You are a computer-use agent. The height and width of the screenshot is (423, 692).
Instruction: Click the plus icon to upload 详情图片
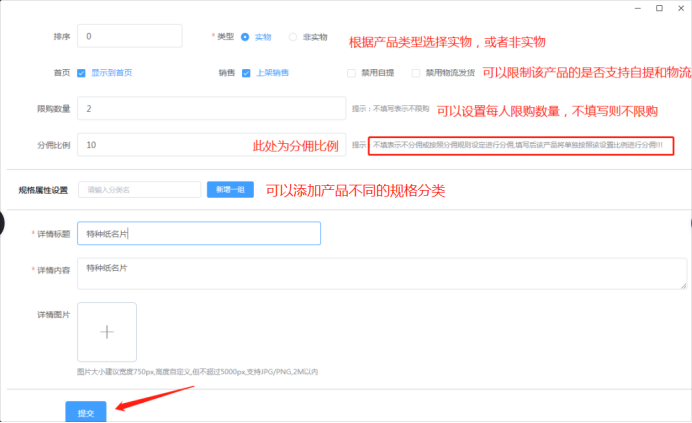point(107,331)
